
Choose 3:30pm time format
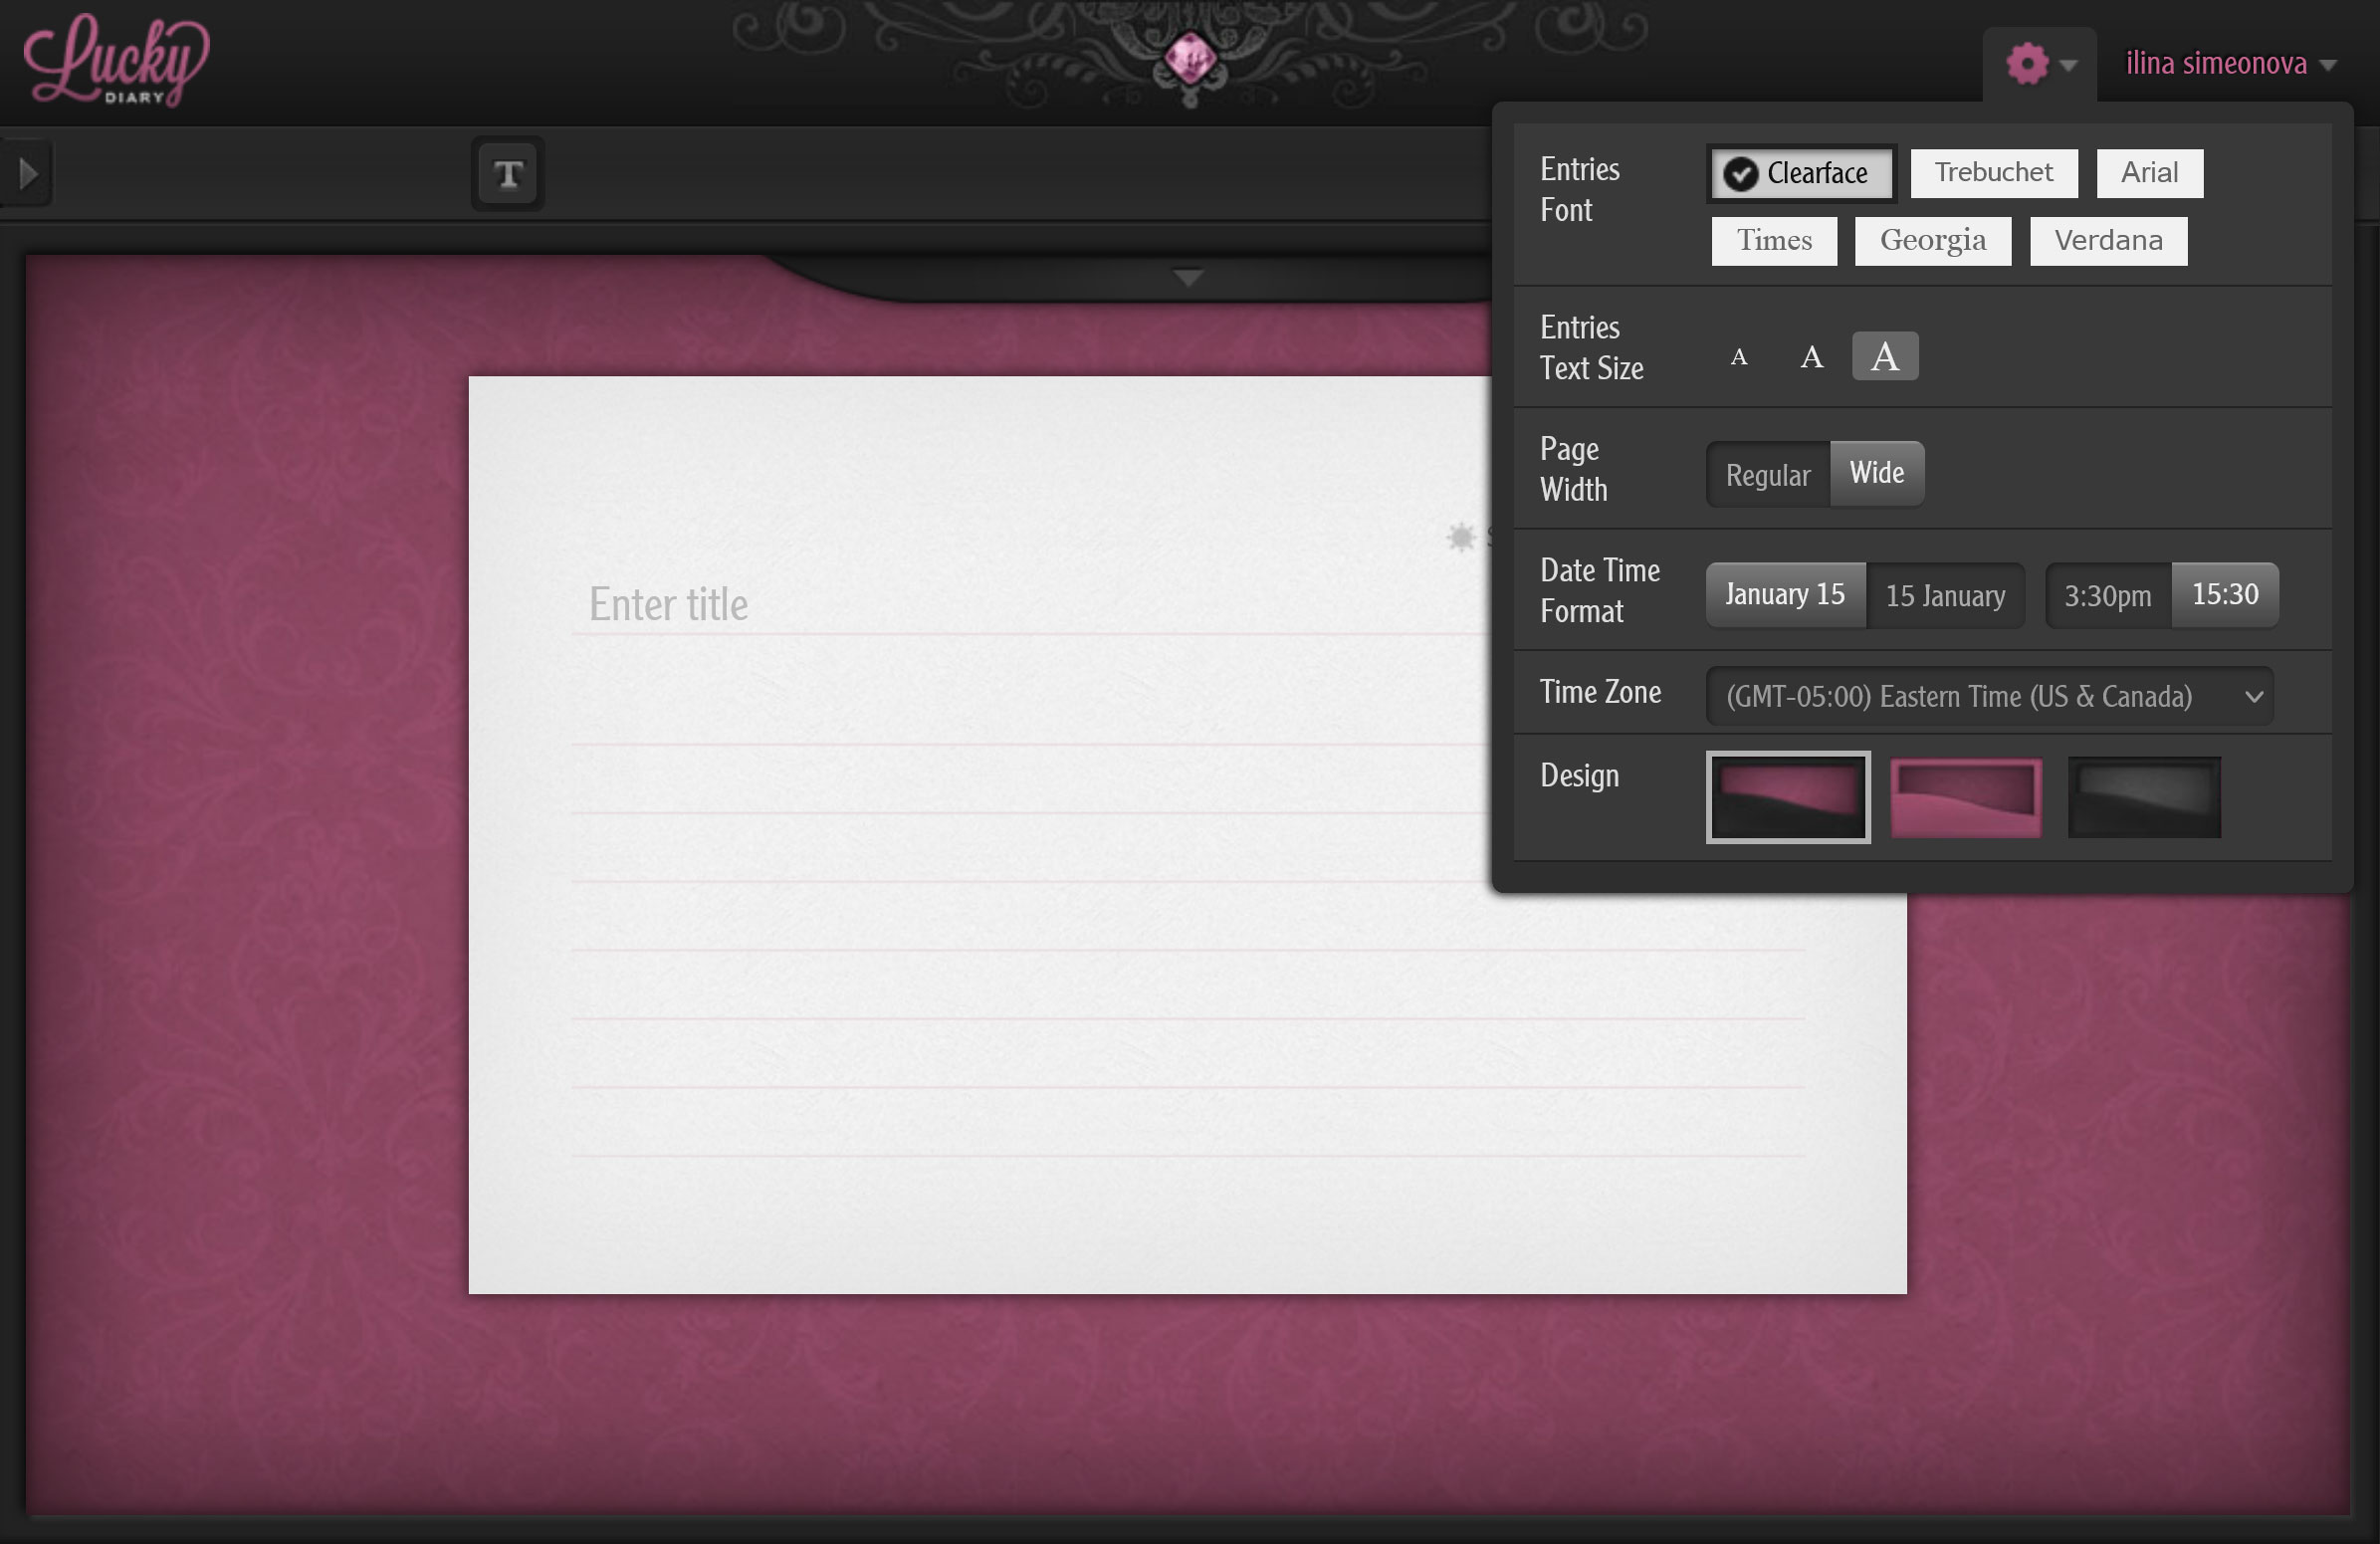[x=2107, y=596]
